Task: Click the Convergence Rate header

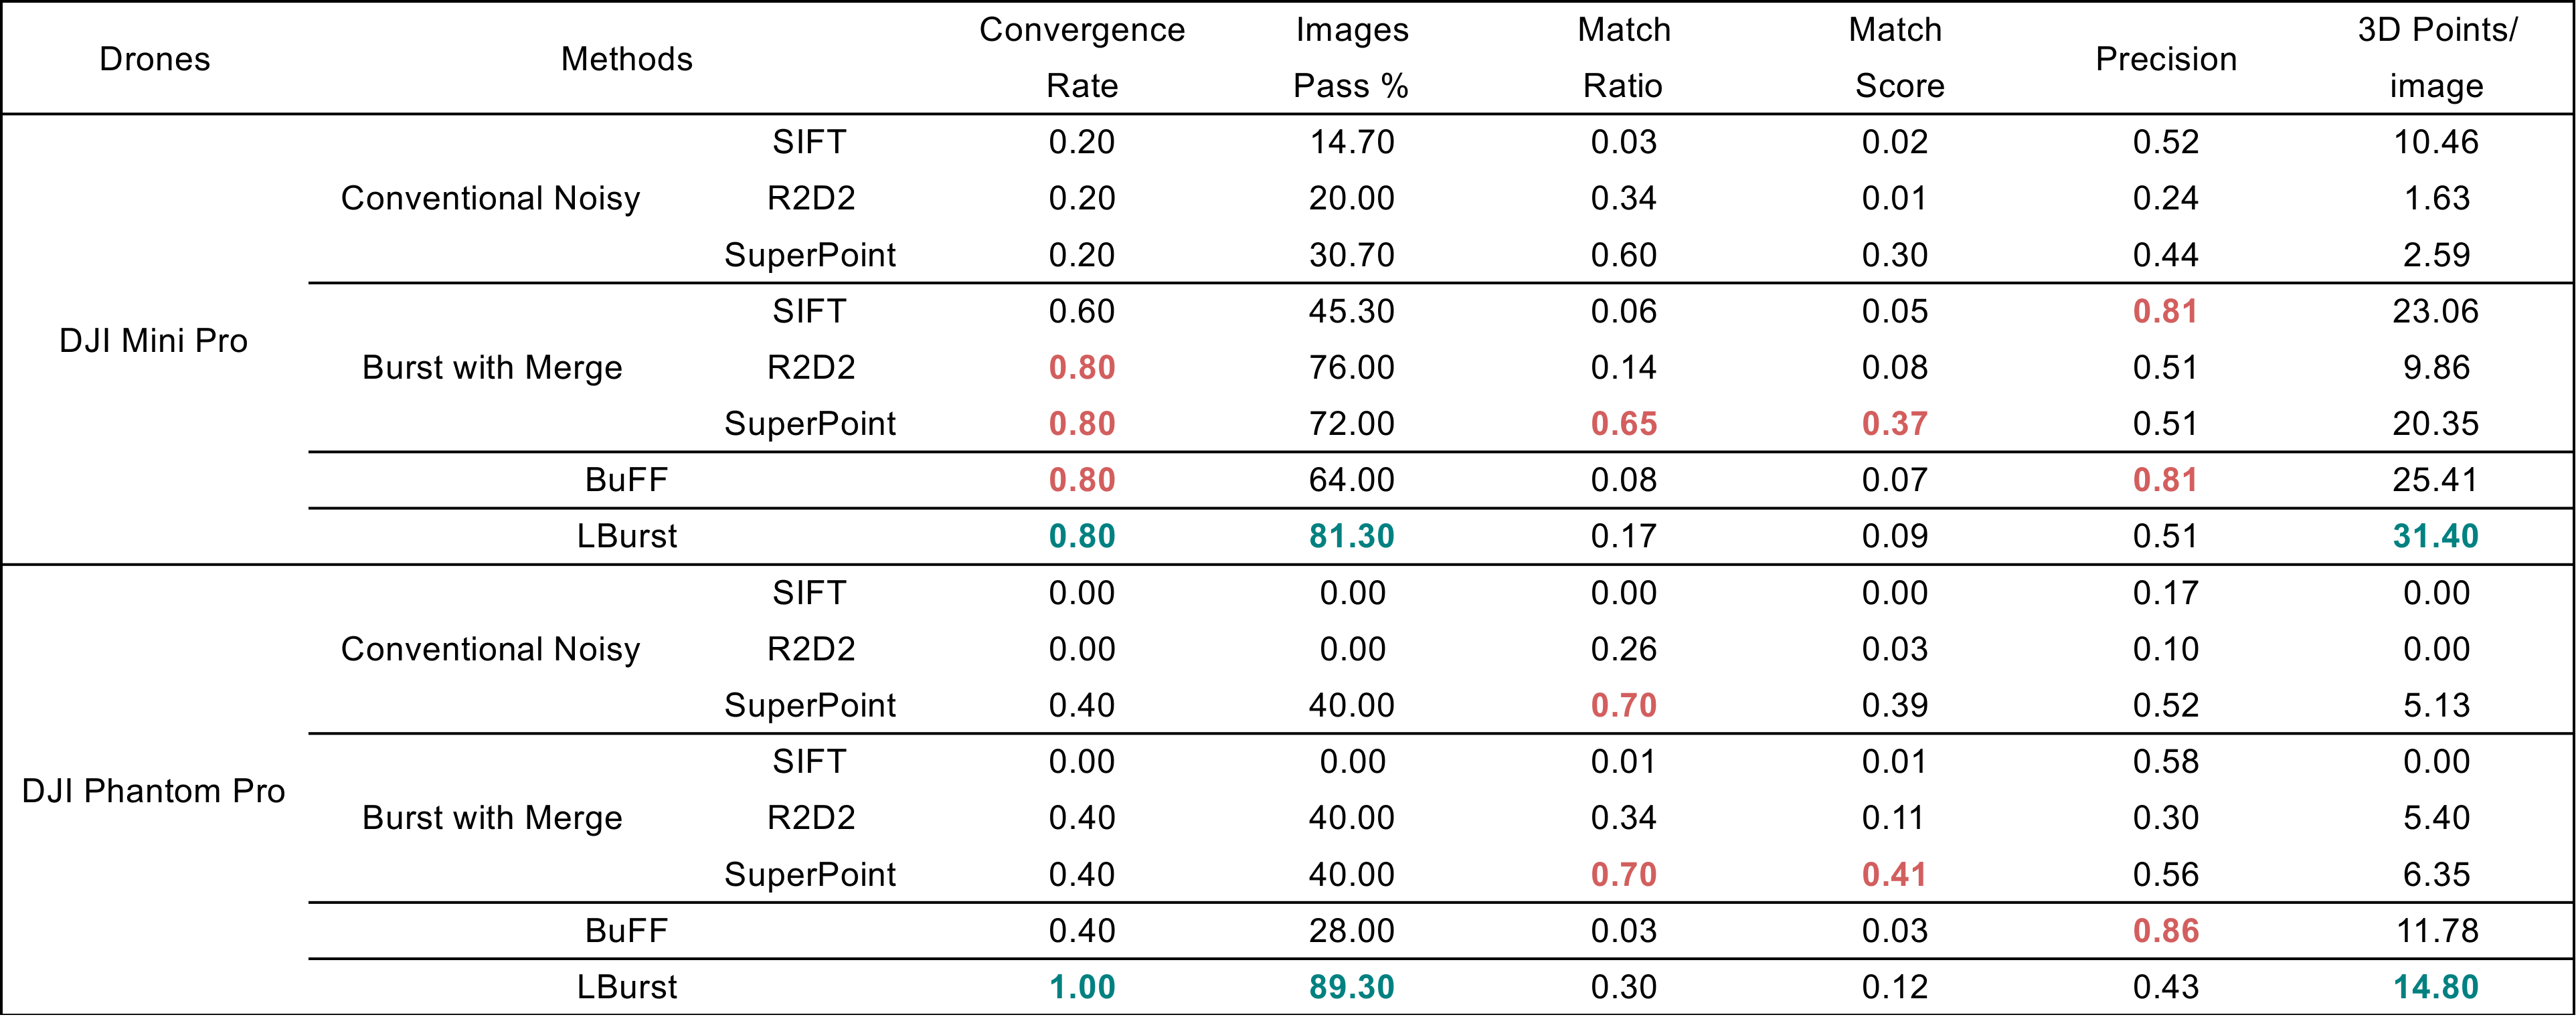Action: pyautogui.click(x=1082, y=58)
